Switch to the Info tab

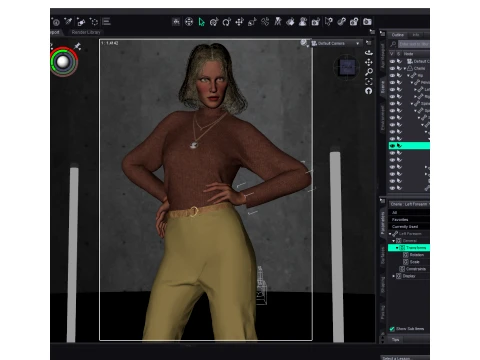click(416, 35)
